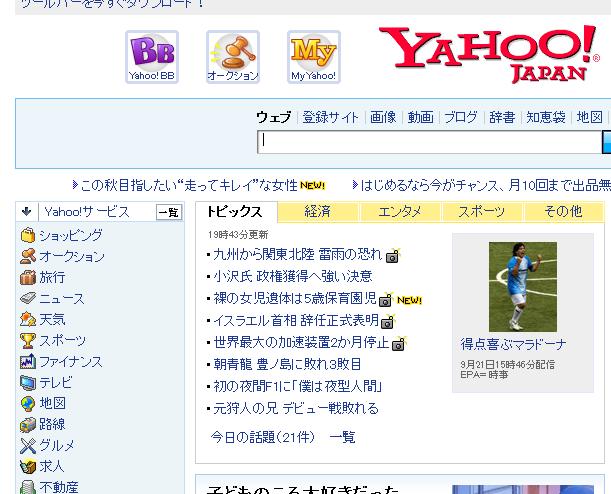The height and width of the screenshot is (494, 611).
Task: Click camera icon beside 加速装置 headline
Action: tap(399, 344)
